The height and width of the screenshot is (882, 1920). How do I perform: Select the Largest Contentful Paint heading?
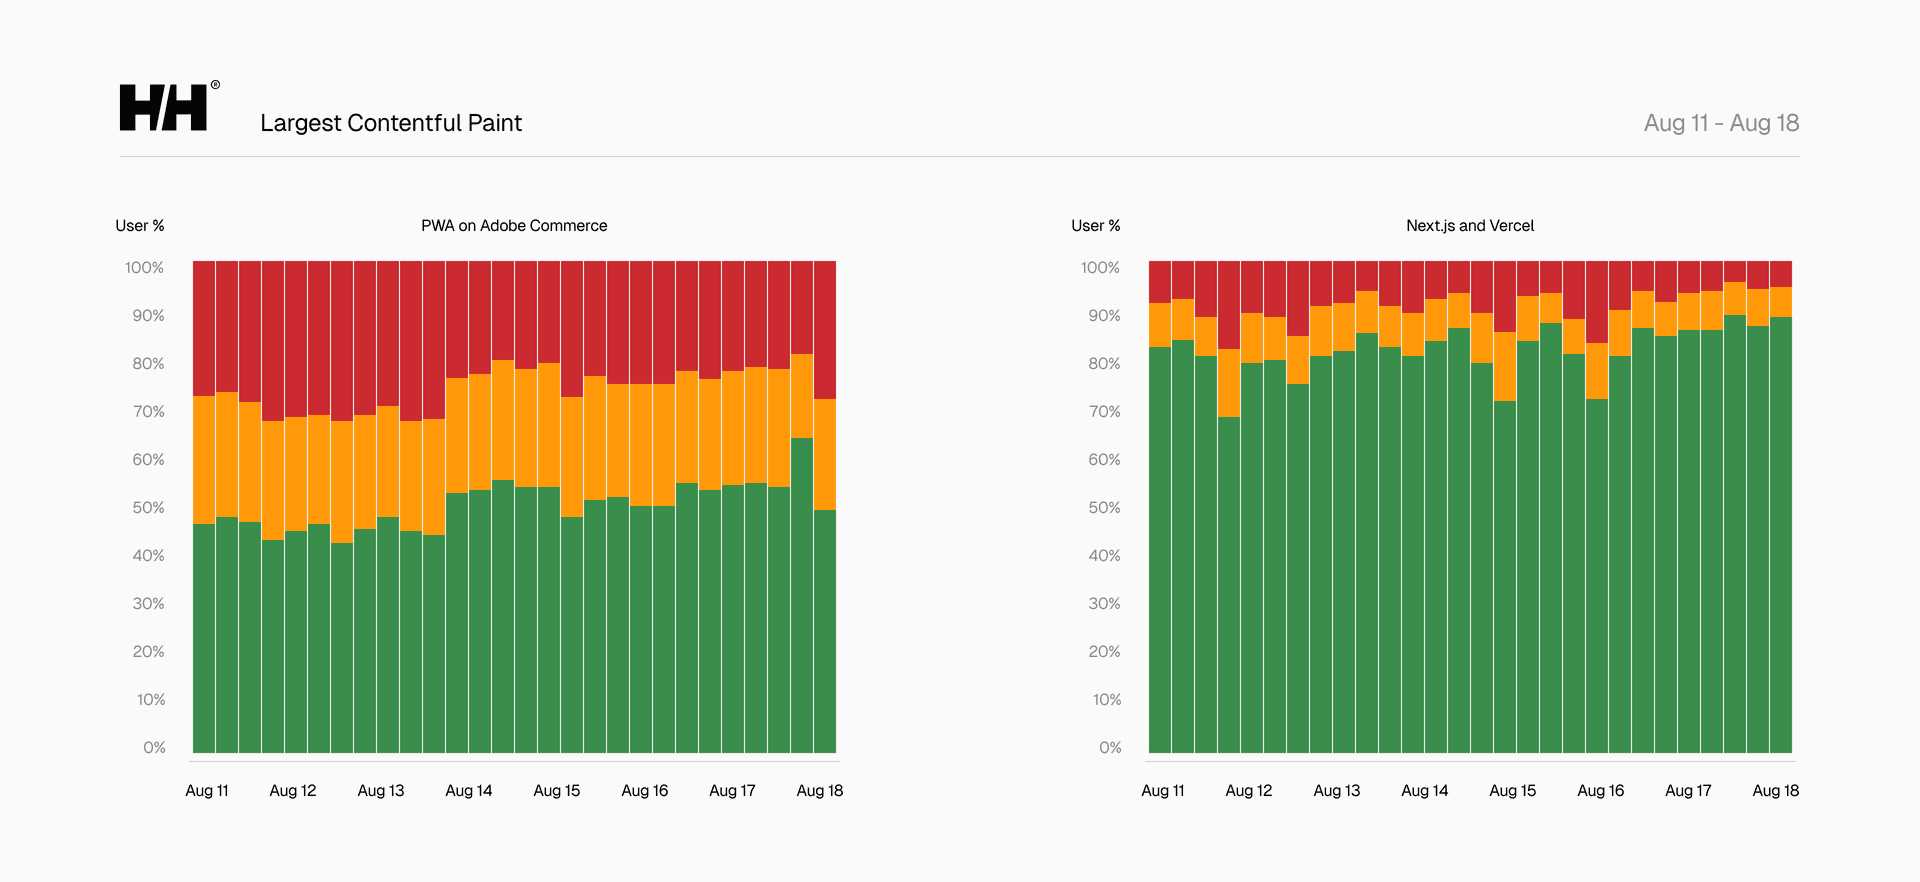pyautogui.click(x=391, y=123)
